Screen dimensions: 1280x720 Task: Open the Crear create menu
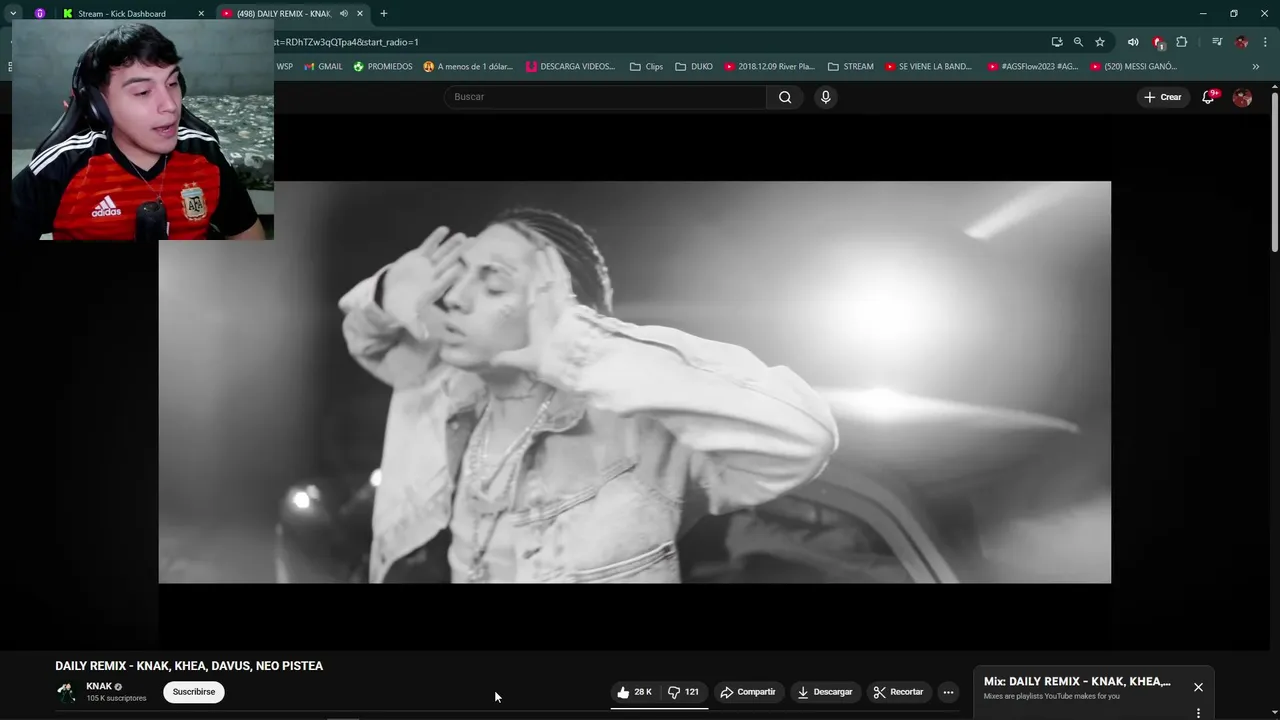pyautogui.click(x=1163, y=97)
